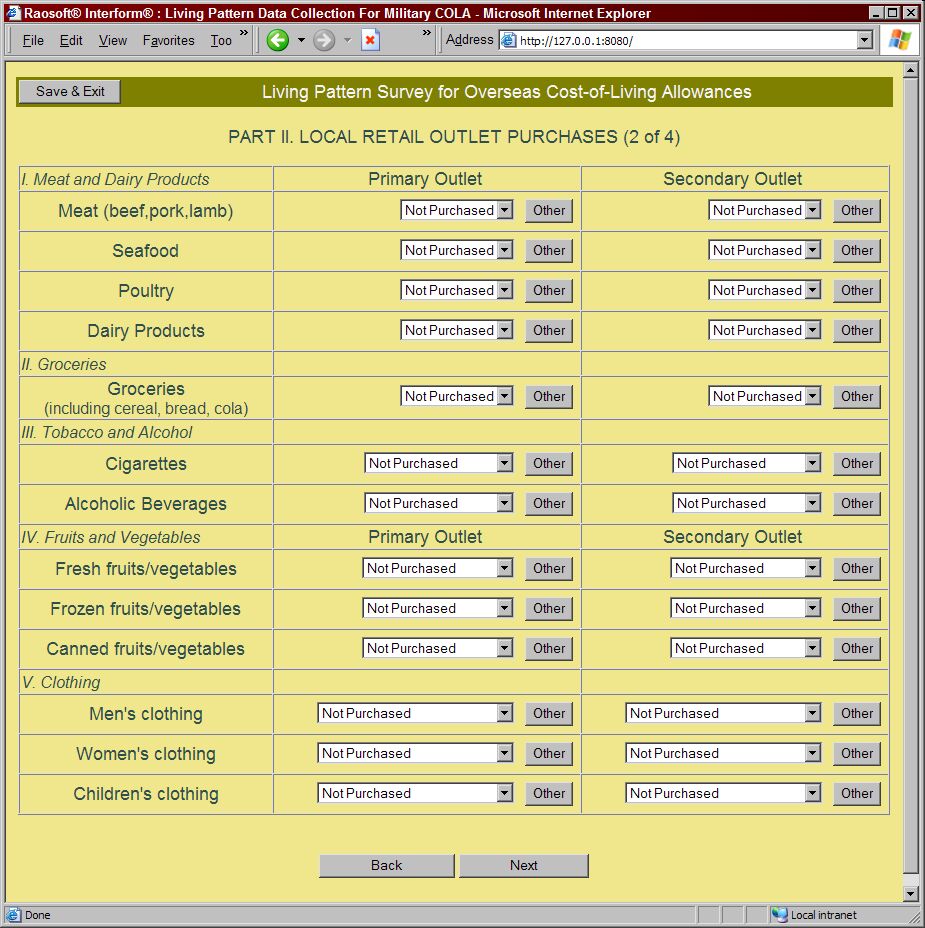Screen dimensions: 925x928
Task: Expand the hidden menu bar chevron
Action: [244, 33]
